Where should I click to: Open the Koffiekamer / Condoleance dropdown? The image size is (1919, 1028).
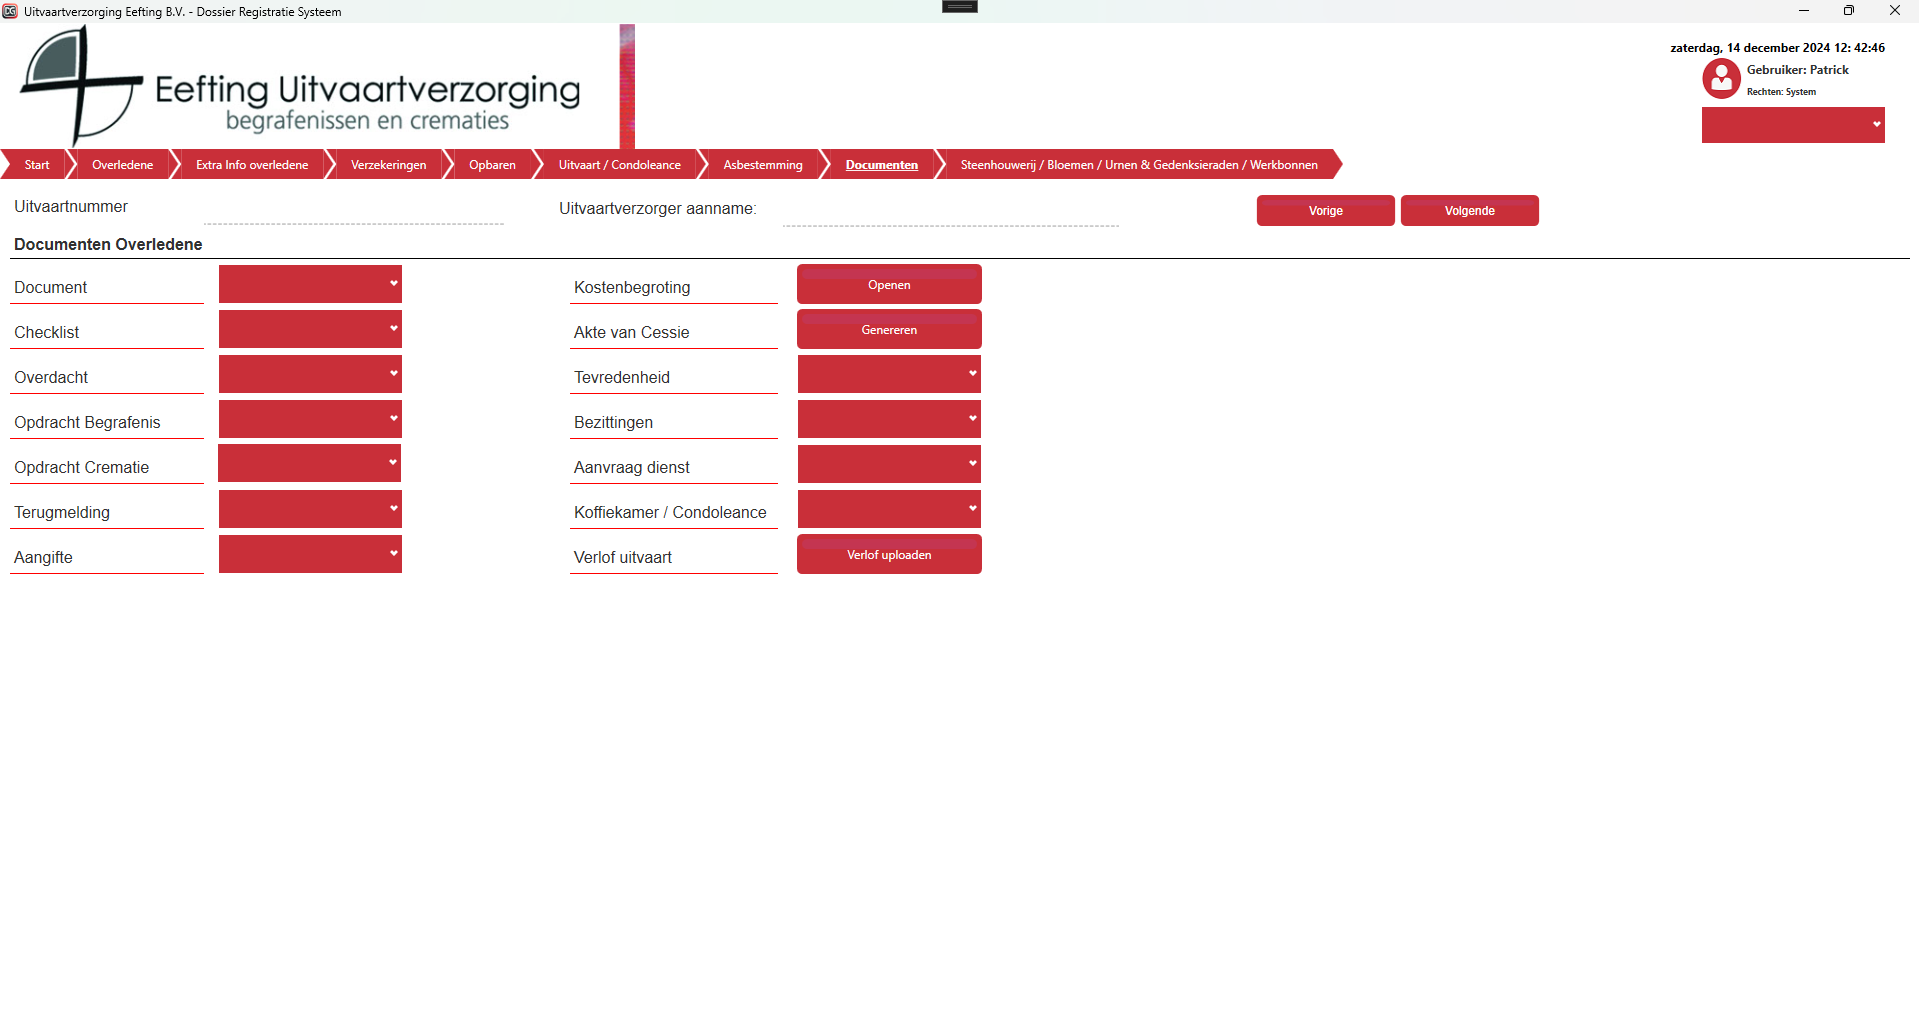(889, 509)
